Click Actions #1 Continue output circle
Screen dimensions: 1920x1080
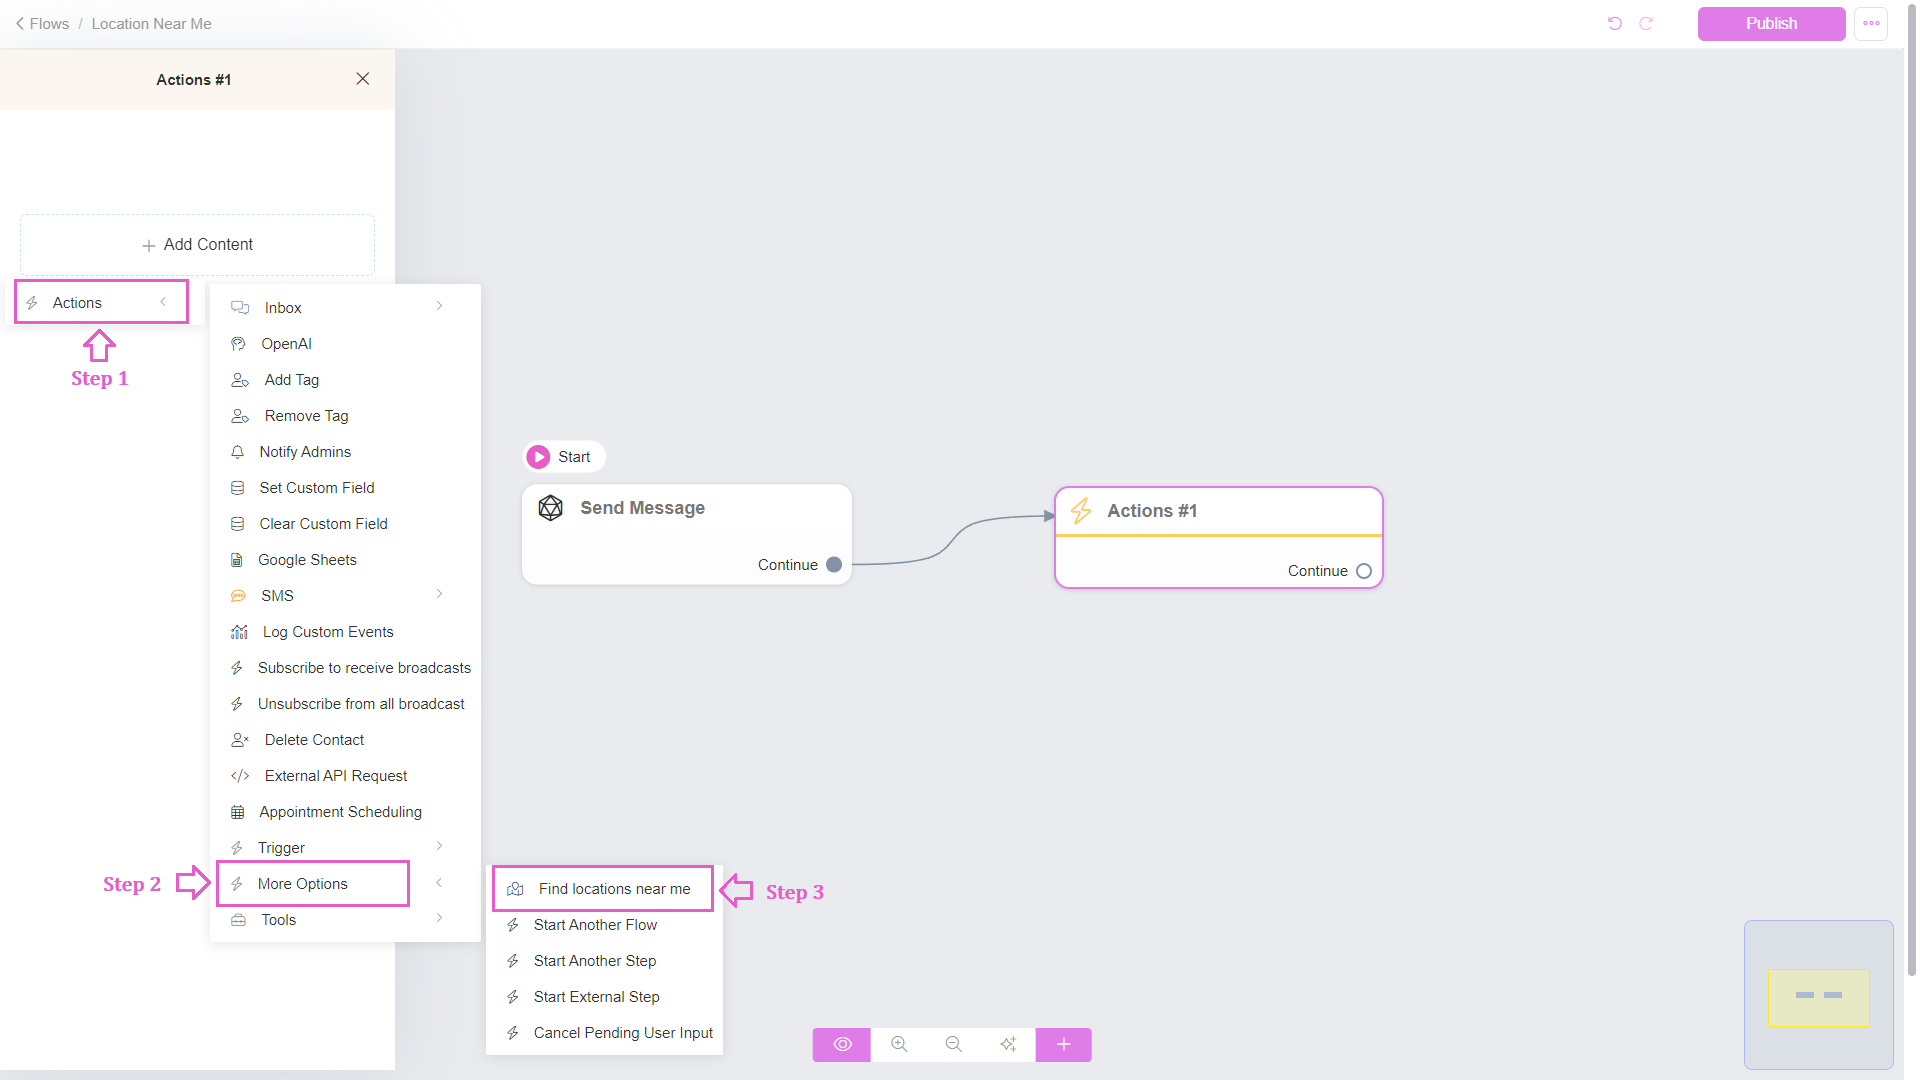pos(1364,571)
